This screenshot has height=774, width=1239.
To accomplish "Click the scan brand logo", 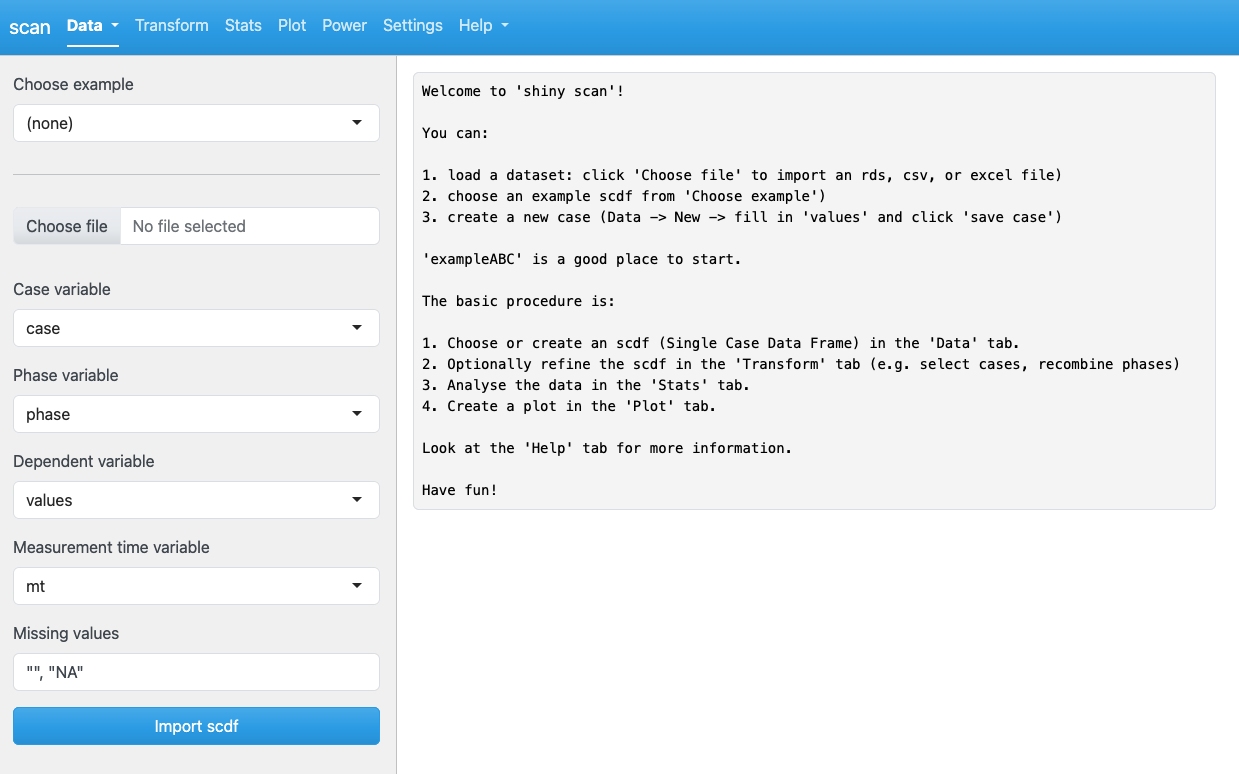I will click(30, 27).
